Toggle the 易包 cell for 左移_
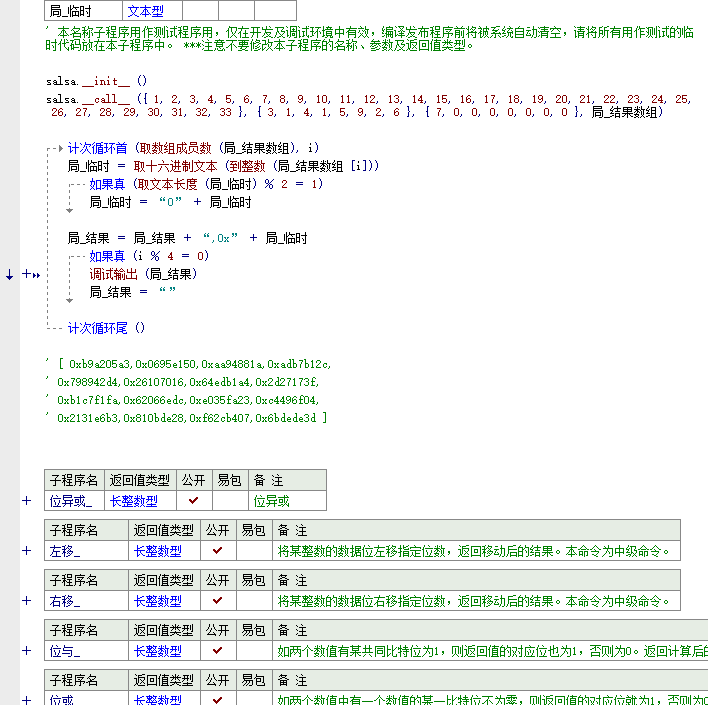 point(255,551)
